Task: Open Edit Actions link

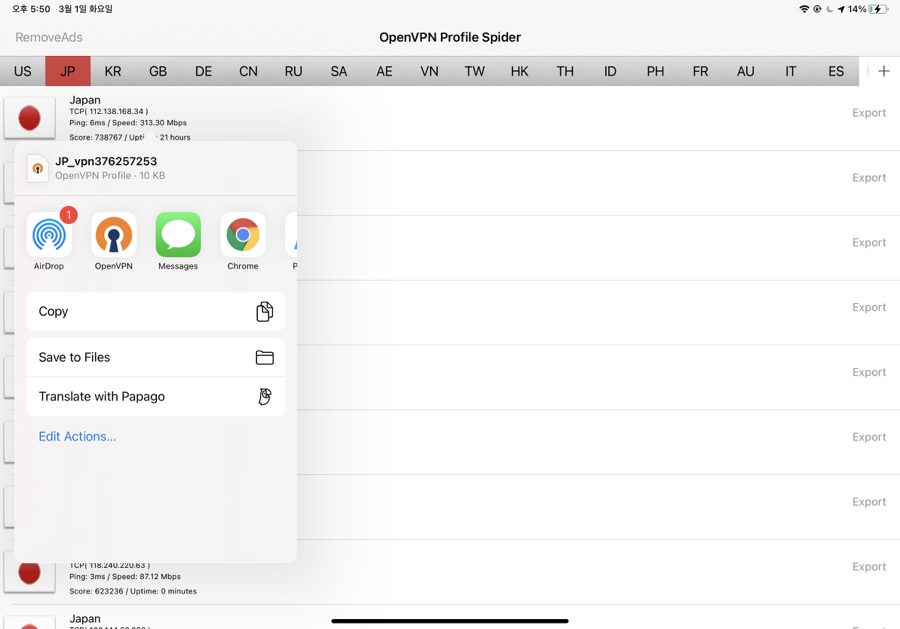Action: pos(77,436)
